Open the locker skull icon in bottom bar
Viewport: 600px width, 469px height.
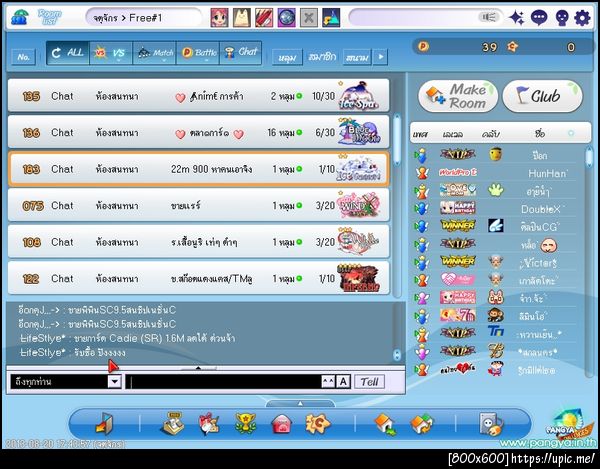[x=491, y=424]
